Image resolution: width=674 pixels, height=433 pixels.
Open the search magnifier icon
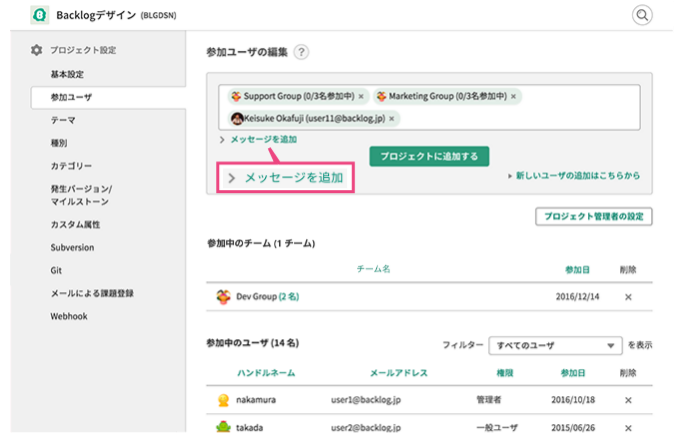tap(642, 15)
